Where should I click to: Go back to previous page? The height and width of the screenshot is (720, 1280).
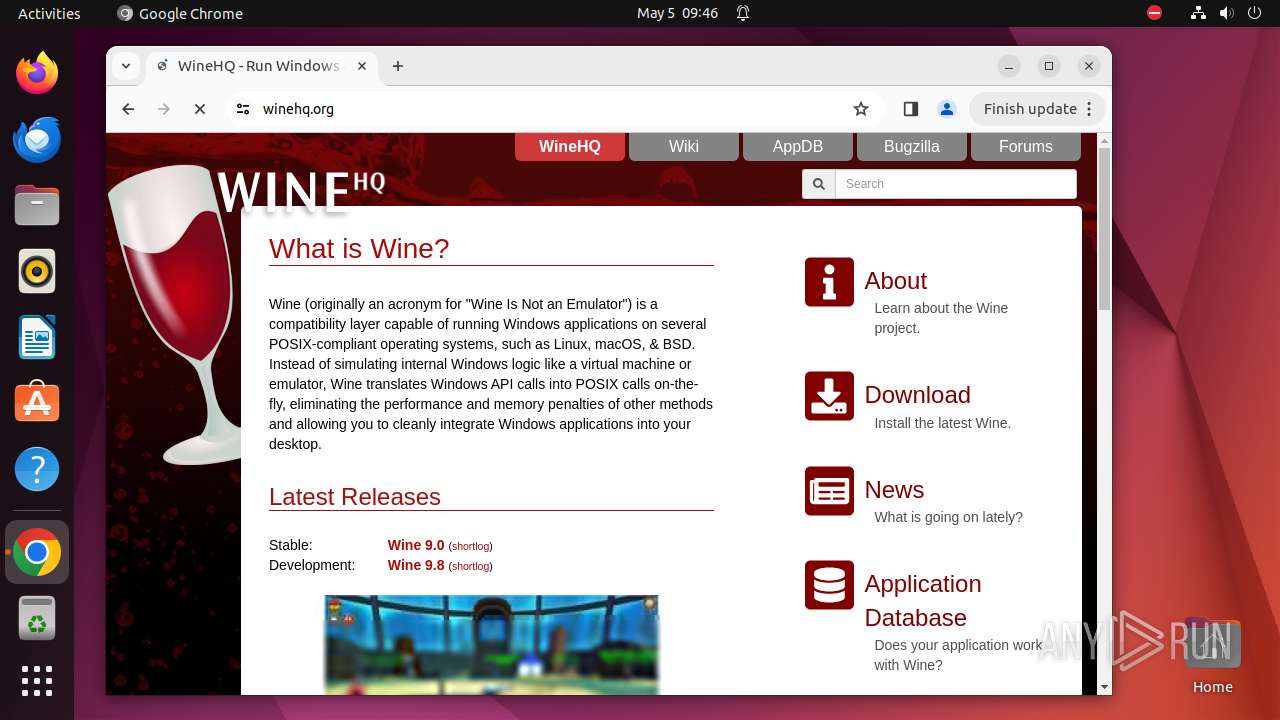pyautogui.click(x=128, y=109)
